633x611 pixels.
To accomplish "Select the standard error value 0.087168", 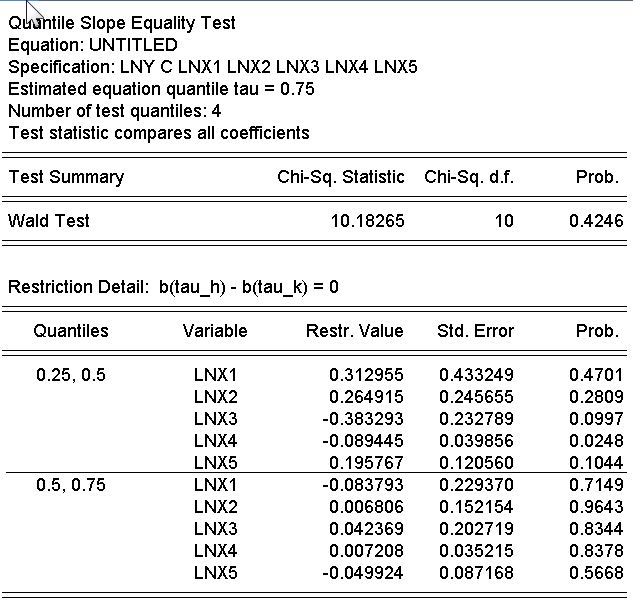I will coord(476,573).
